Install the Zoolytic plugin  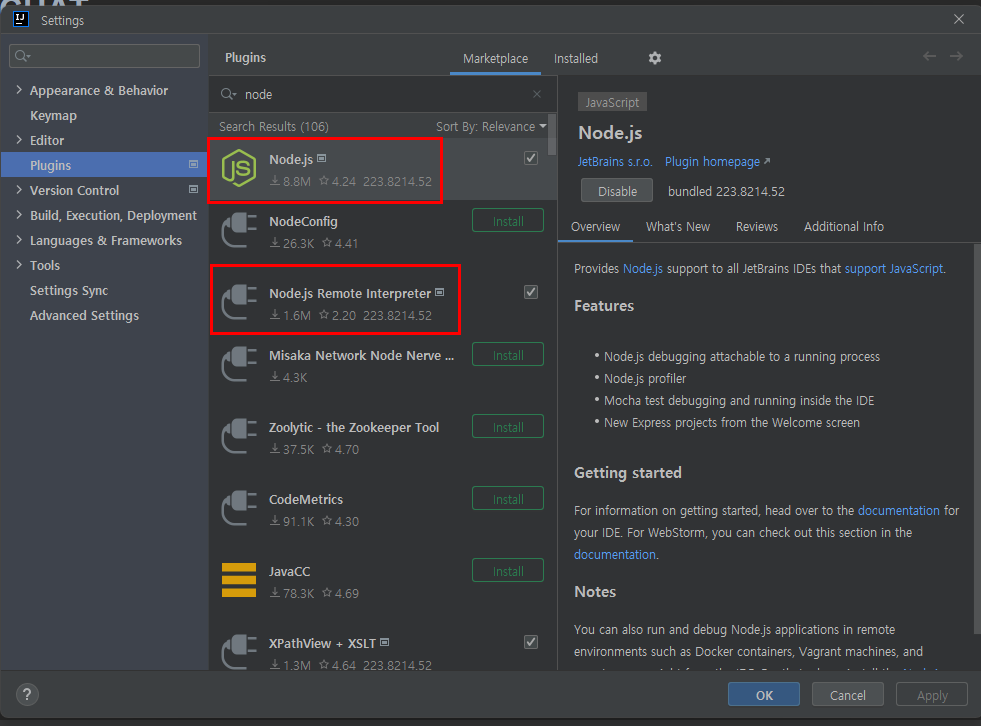pyautogui.click(x=508, y=427)
